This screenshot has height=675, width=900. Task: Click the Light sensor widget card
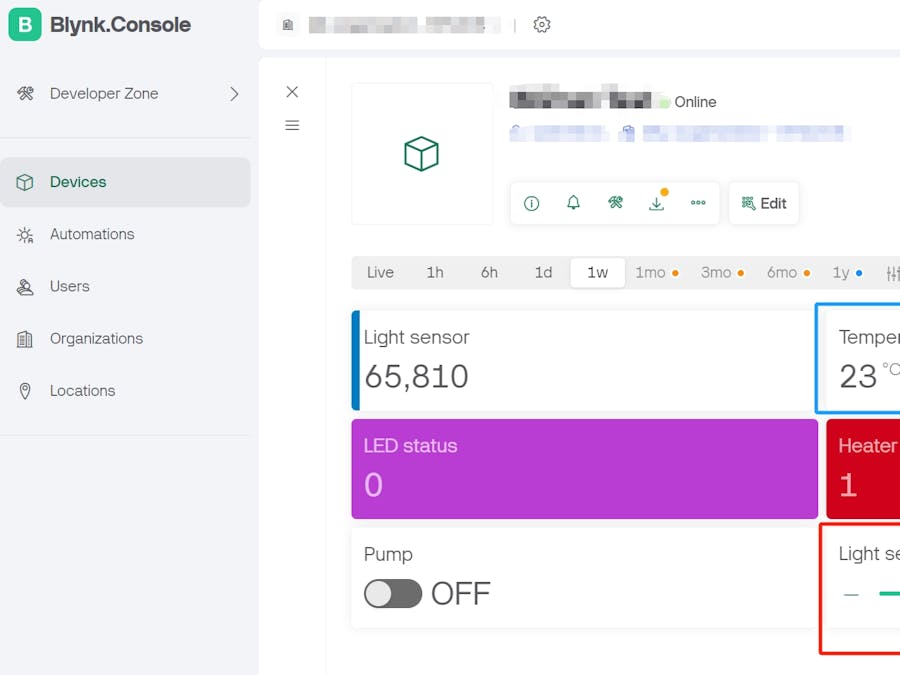tap(585, 360)
